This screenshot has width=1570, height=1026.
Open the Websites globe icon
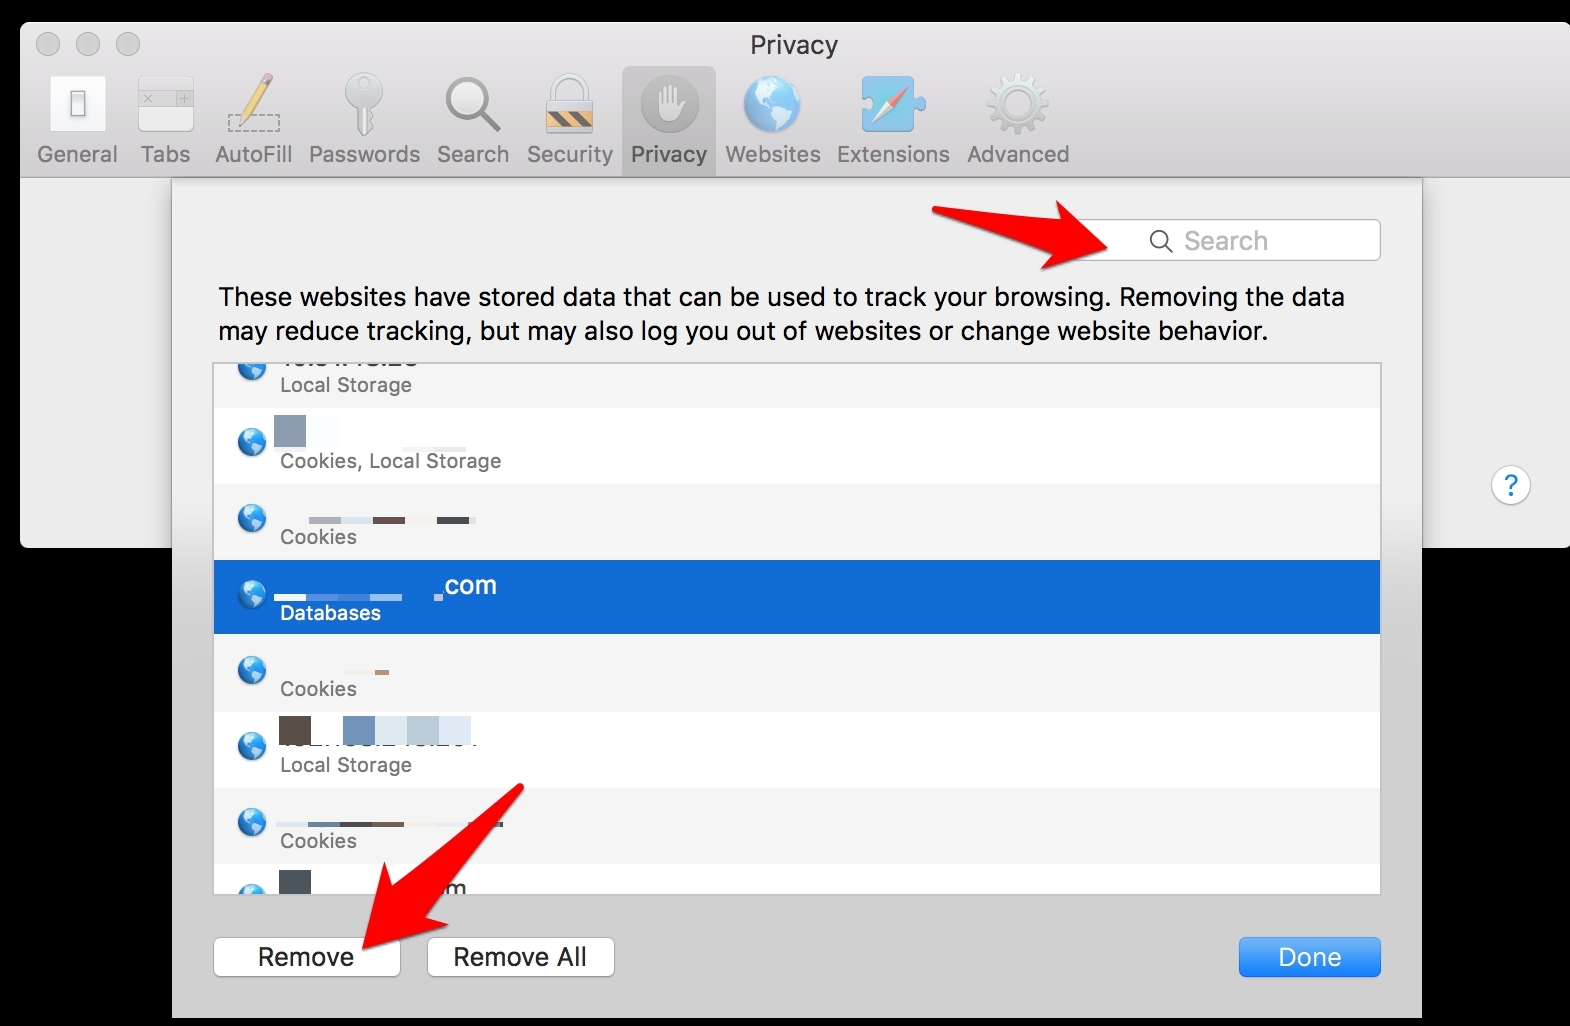pos(772,105)
